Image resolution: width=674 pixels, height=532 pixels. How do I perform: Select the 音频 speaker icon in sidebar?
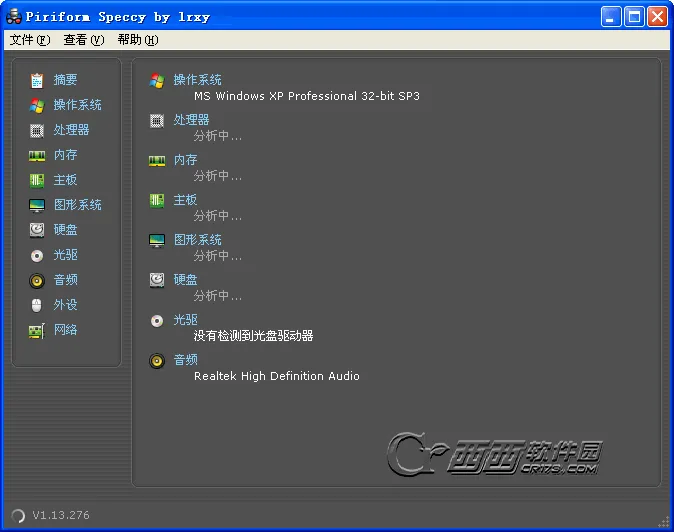[37, 280]
